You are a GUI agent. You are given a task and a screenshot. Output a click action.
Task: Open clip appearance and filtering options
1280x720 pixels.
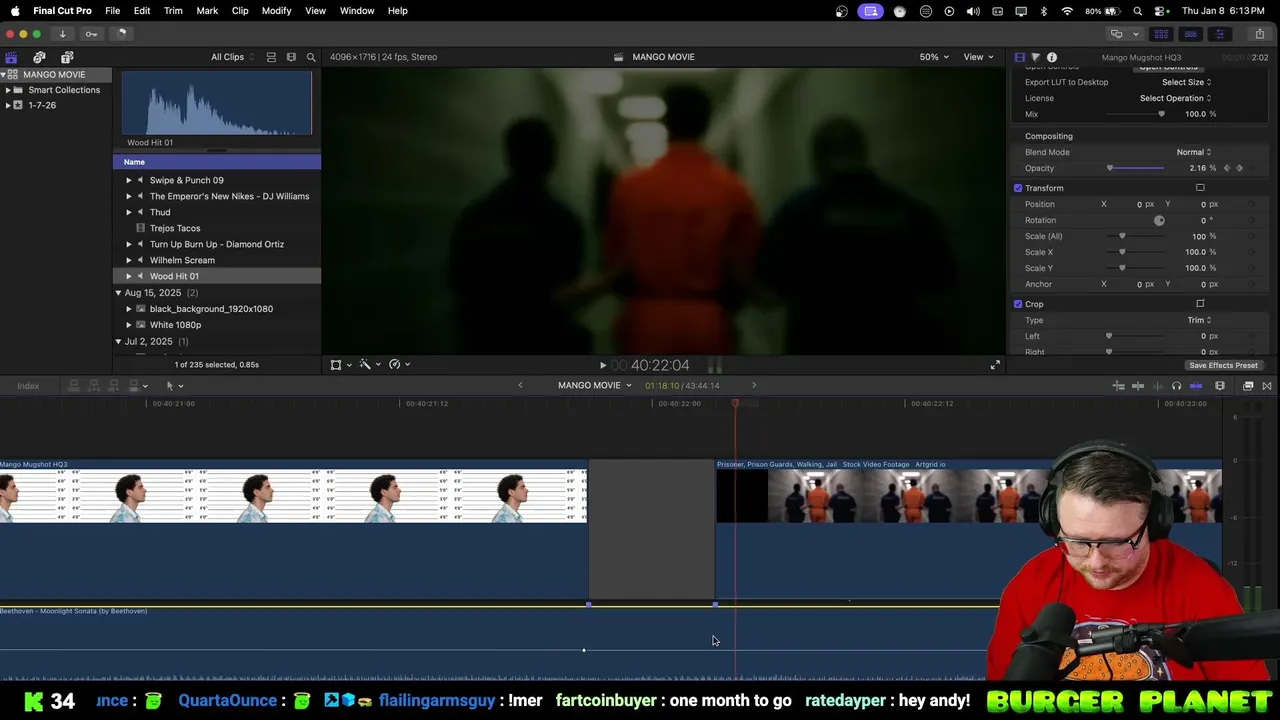[x=291, y=57]
